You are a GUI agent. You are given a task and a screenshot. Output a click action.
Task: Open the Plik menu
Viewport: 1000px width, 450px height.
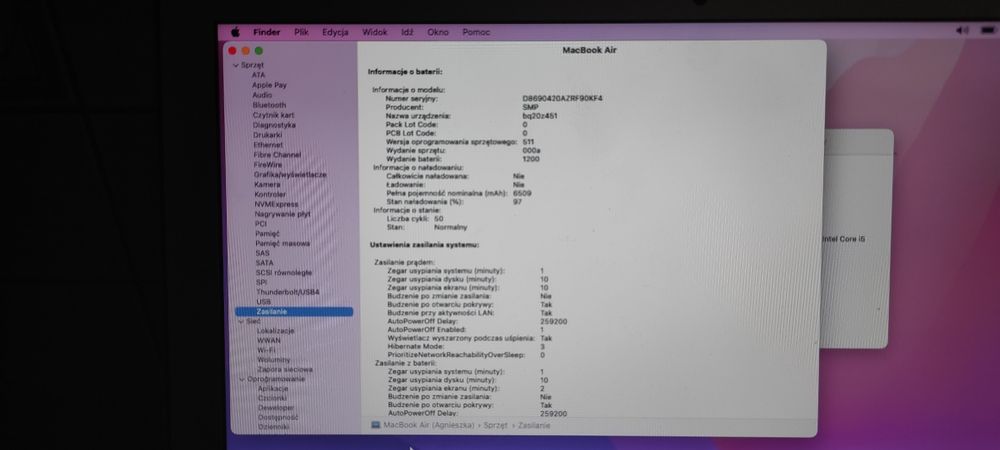(302, 32)
